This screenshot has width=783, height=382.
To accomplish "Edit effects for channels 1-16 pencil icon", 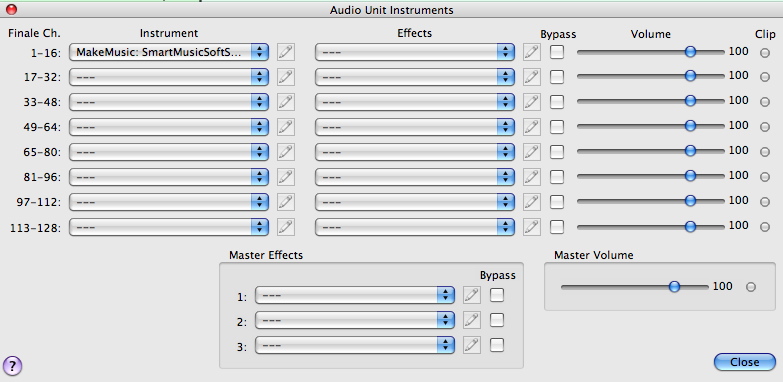I will [x=532, y=52].
